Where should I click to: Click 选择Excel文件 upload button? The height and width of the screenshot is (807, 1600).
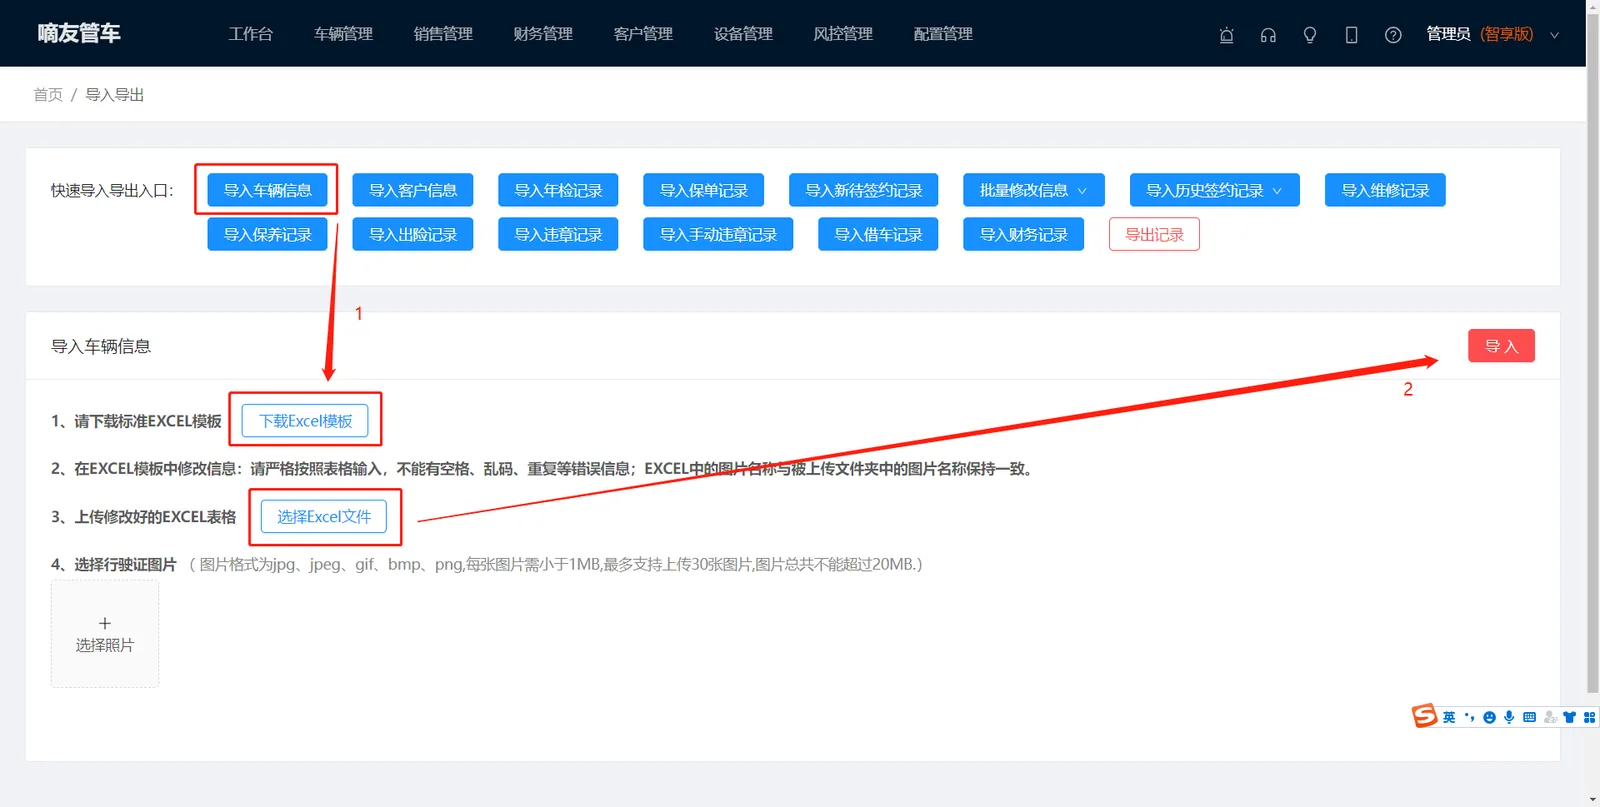click(x=324, y=516)
